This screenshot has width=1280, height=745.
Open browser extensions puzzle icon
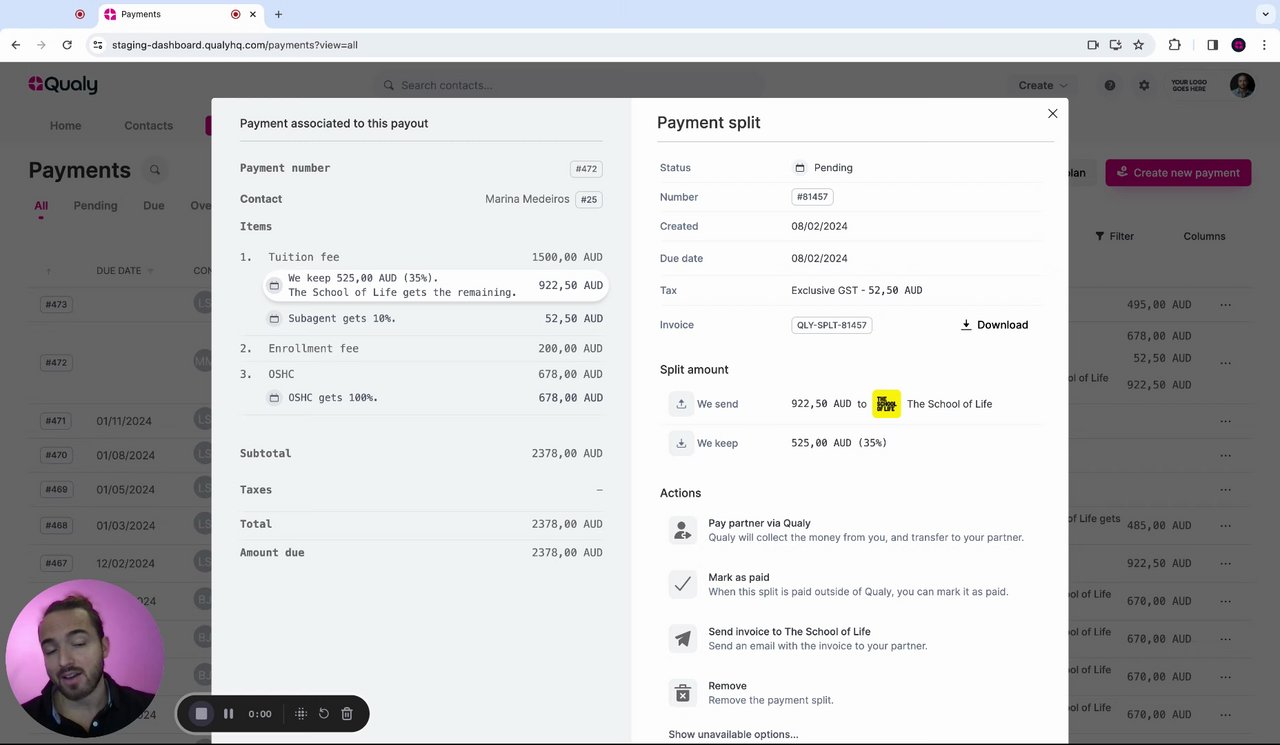coord(1175,45)
